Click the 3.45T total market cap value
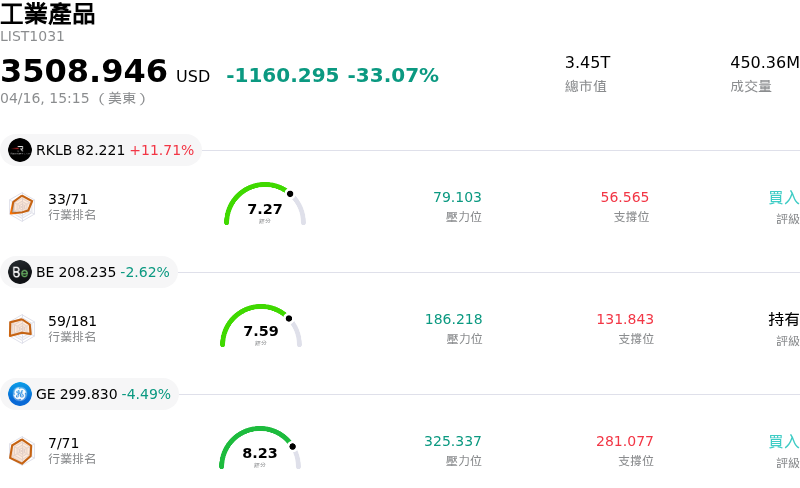This screenshot has width=800, height=488. pos(587,63)
